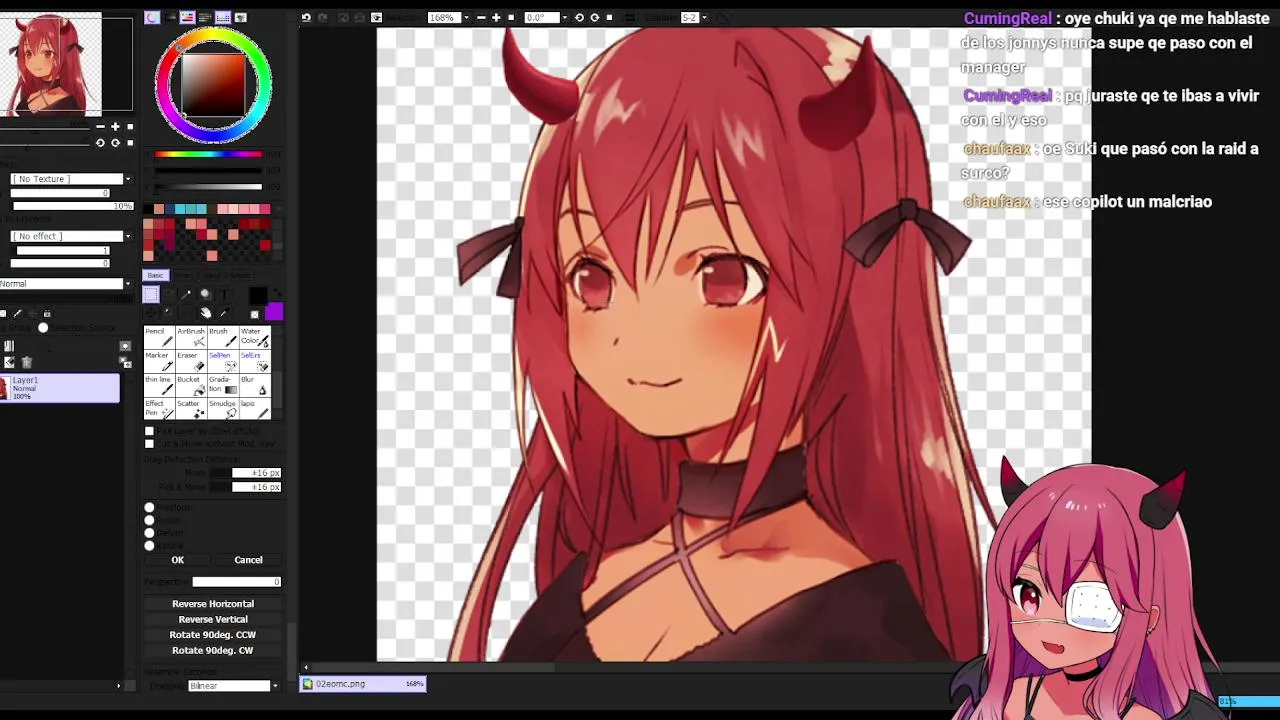Screen dimensions: 1280x720
Task: Pick the purple background color swatch
Action: tap(274, 312)
